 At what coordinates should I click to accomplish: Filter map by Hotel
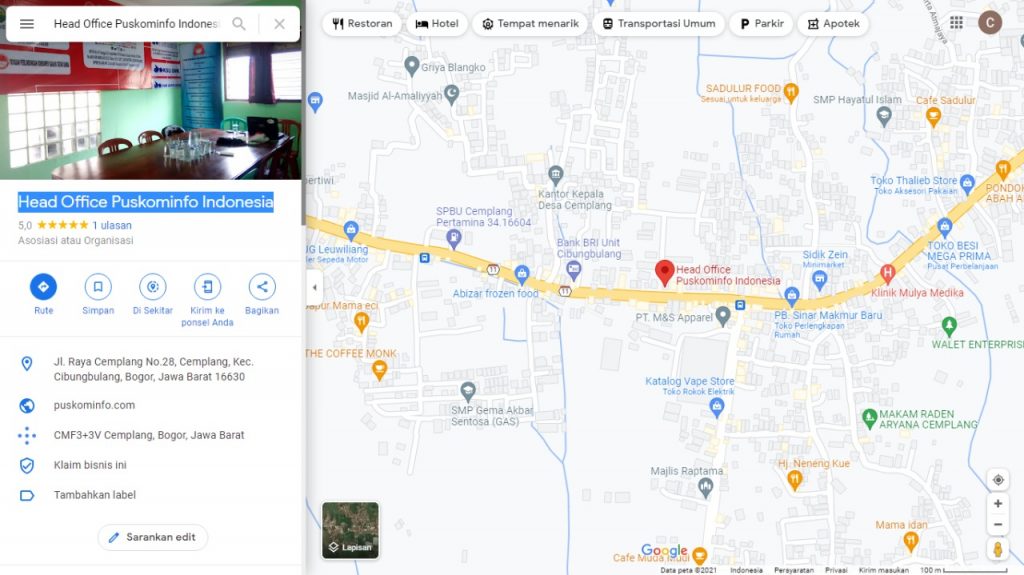click(437, 24)
